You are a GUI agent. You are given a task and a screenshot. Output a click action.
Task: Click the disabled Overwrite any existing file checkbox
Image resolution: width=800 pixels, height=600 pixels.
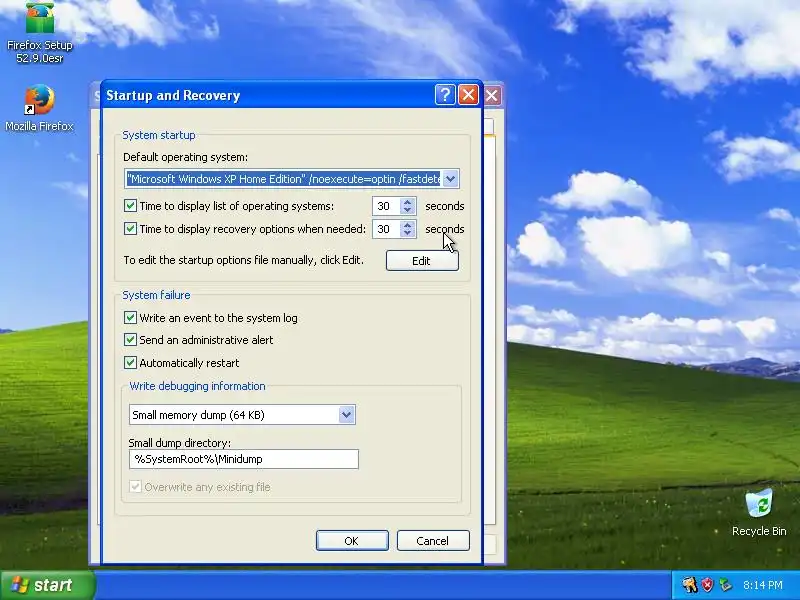(x=135, y=487)
